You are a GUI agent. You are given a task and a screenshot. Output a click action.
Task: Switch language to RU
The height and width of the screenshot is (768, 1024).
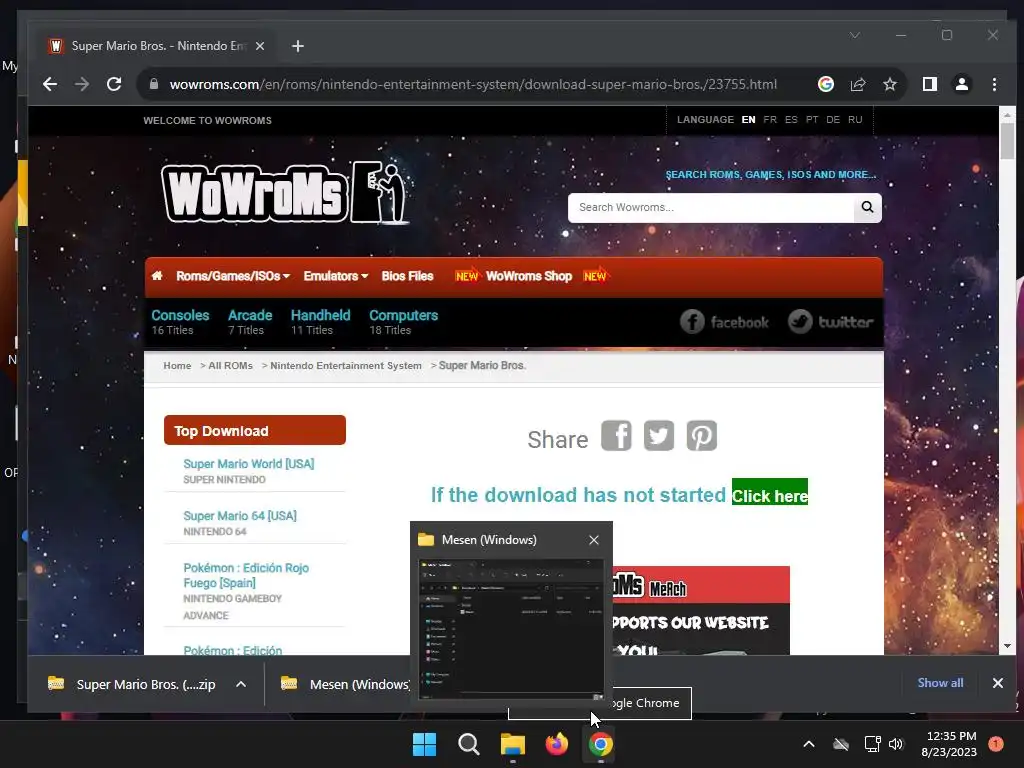(855, 120)
